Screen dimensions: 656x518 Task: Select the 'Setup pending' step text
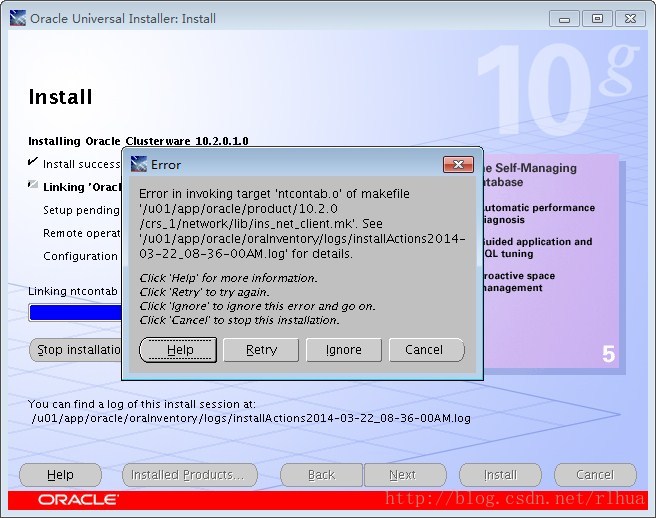click(x=81, y=210)
